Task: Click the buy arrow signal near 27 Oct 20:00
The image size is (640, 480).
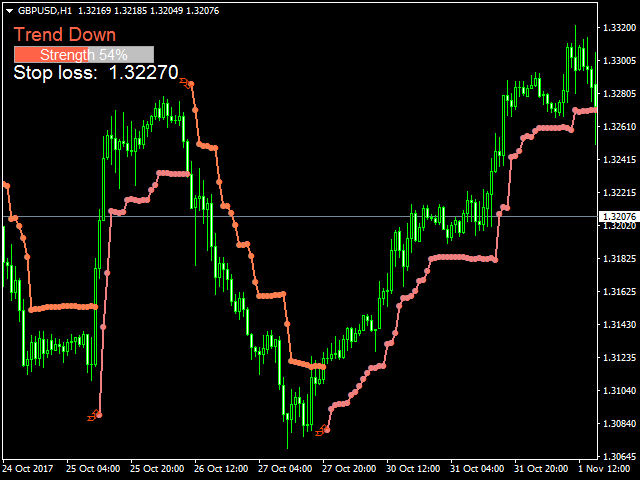Action: (x=322, y=431)
